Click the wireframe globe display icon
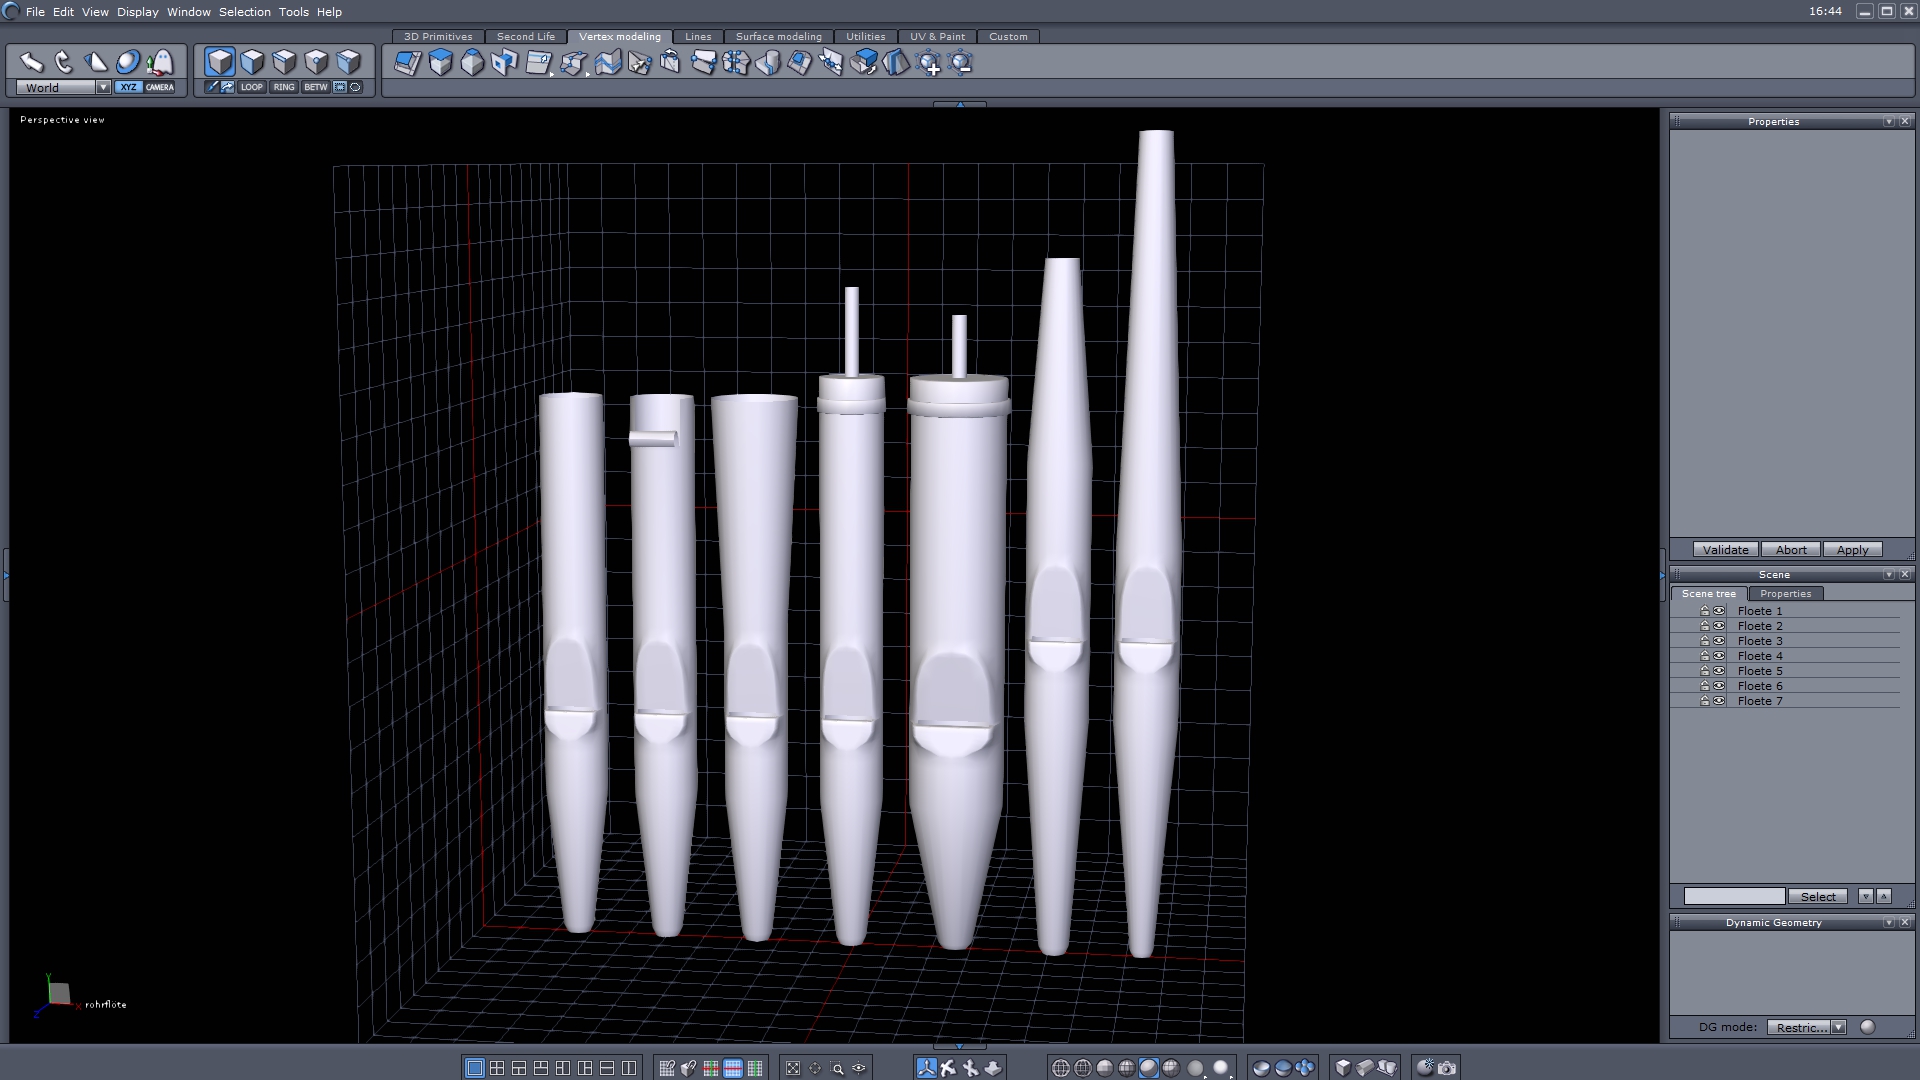 click(1061, 1068)
